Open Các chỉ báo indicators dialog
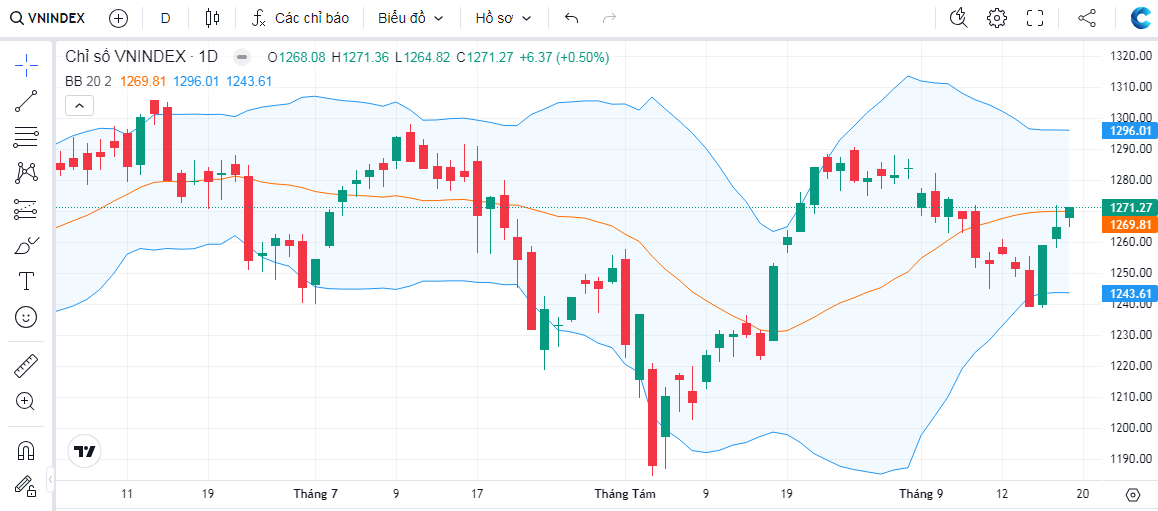Image resolution: width=1158 pixels, height=511 pixels. tap(300, 18)
